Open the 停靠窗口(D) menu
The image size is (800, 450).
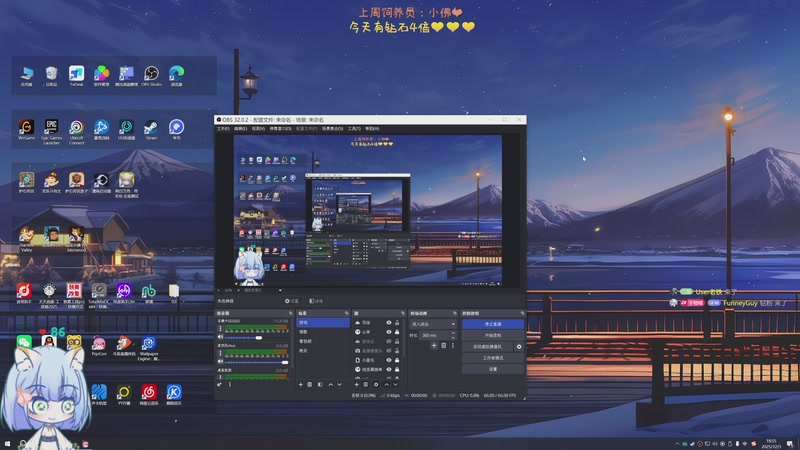tap(280, 129)
